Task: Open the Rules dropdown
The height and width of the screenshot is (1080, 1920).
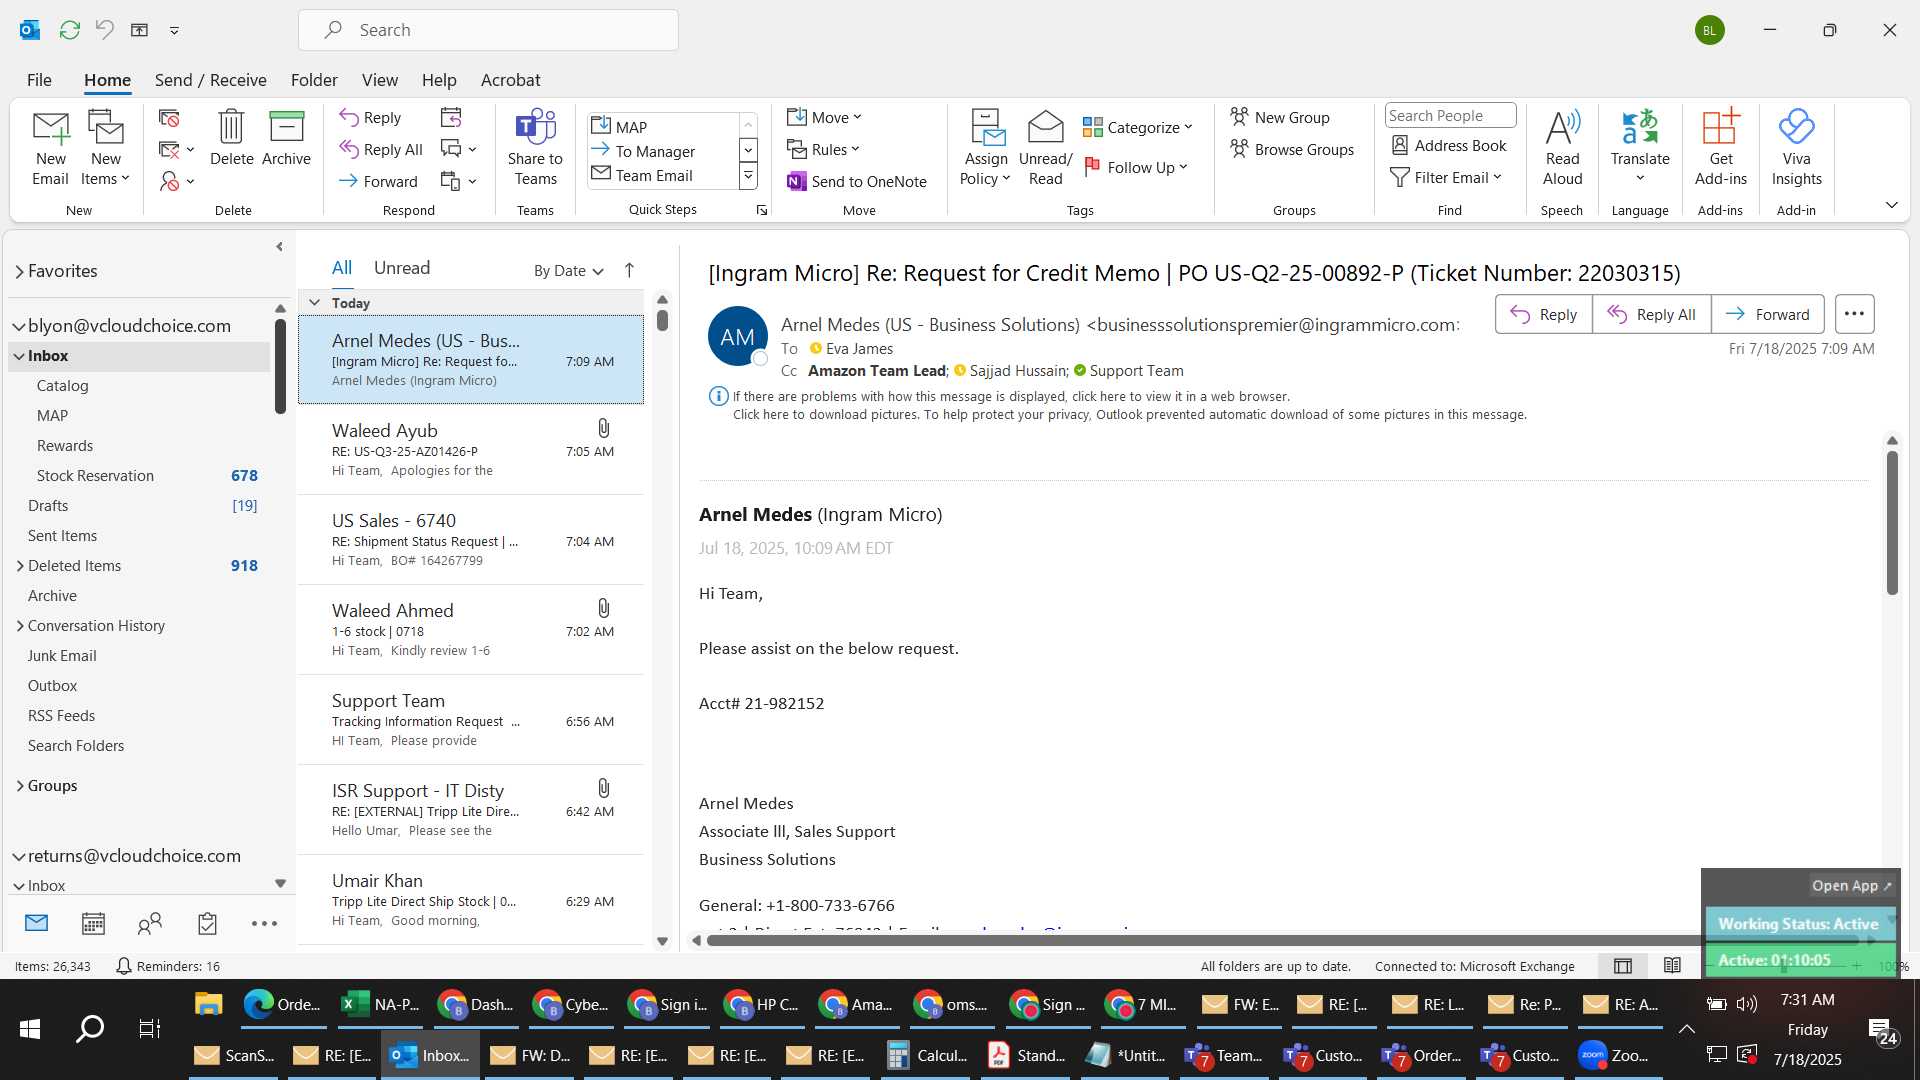Action: coord(823,149)
